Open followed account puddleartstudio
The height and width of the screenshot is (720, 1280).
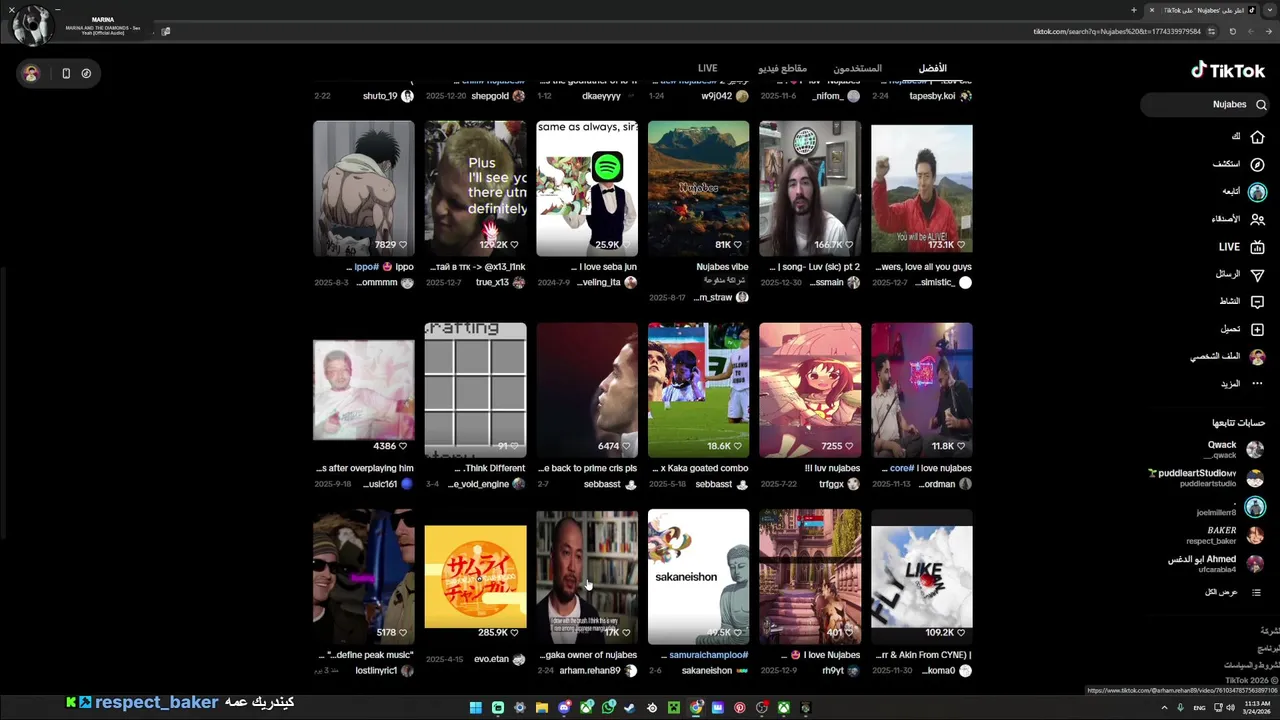pyautogui.click(x=1205, y=478)
